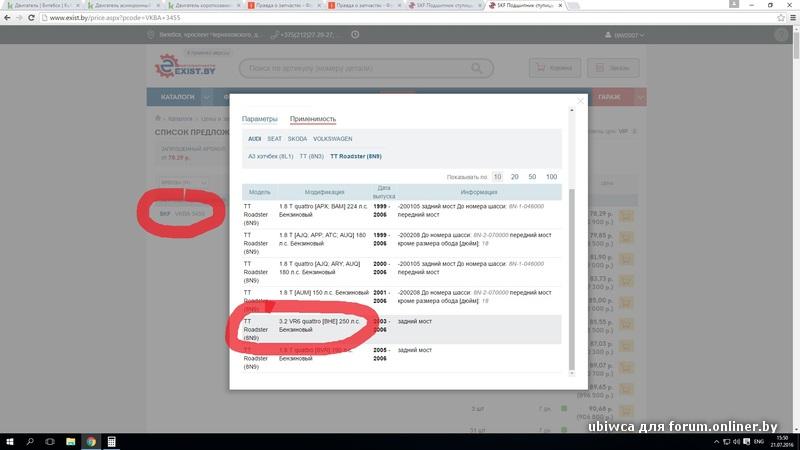Show hidden system tray icons
The width and height of the screenshot is (800, 450).
(x=716, y=442)
